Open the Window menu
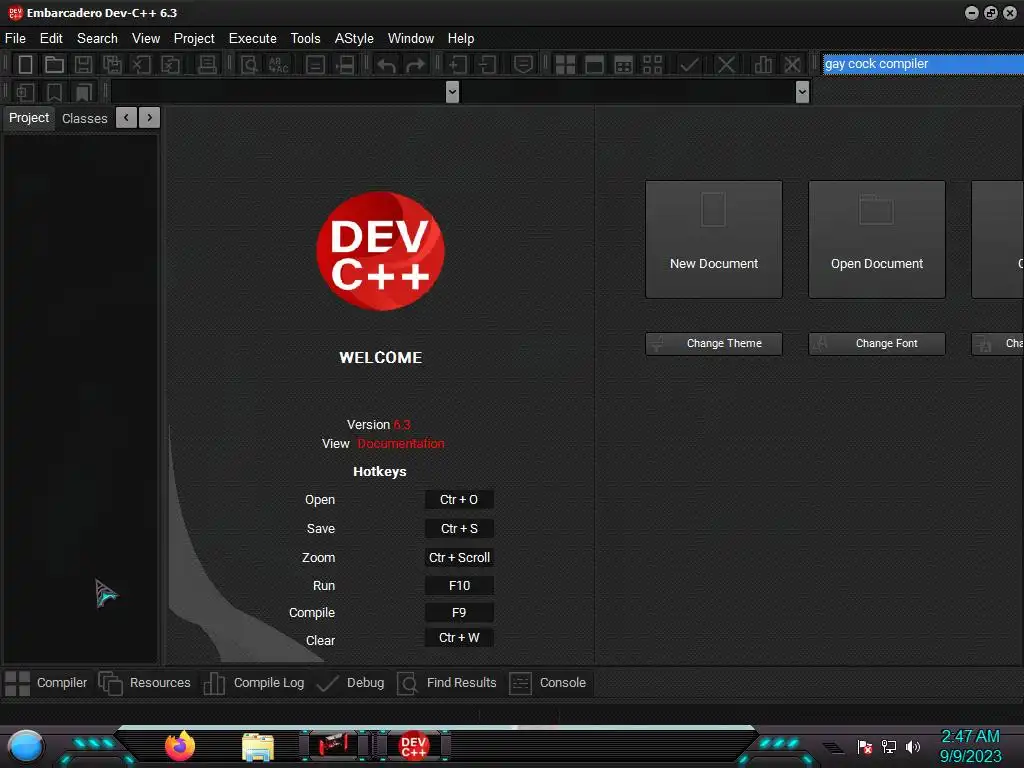Viewport: 1024px width, 768px height. (411, 39)
